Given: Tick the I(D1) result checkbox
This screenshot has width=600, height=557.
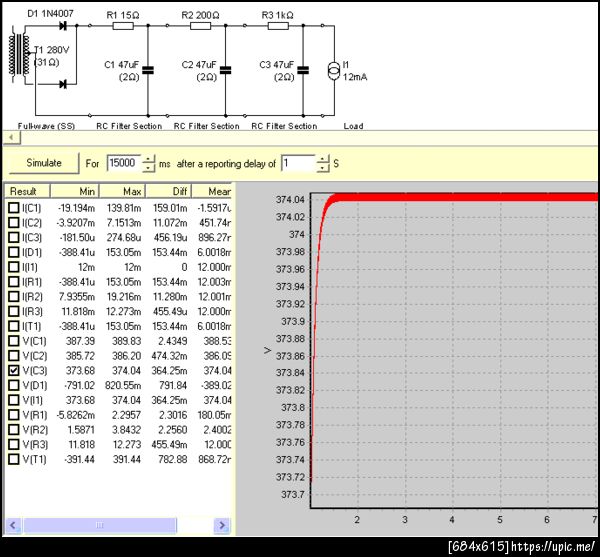Looking at the screenshot, I should (14, 252).
